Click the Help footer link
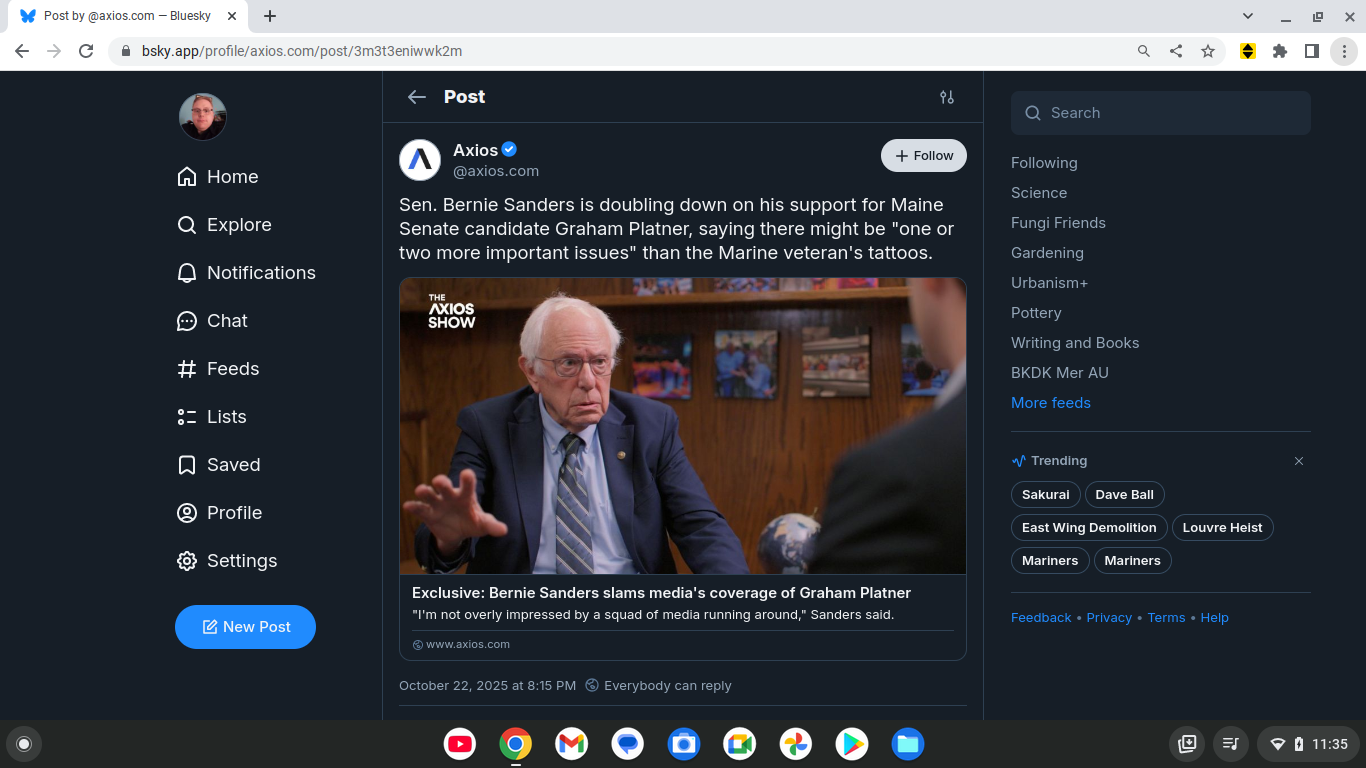Screen dimensions: 1366x768 [x=1214, y=618]
